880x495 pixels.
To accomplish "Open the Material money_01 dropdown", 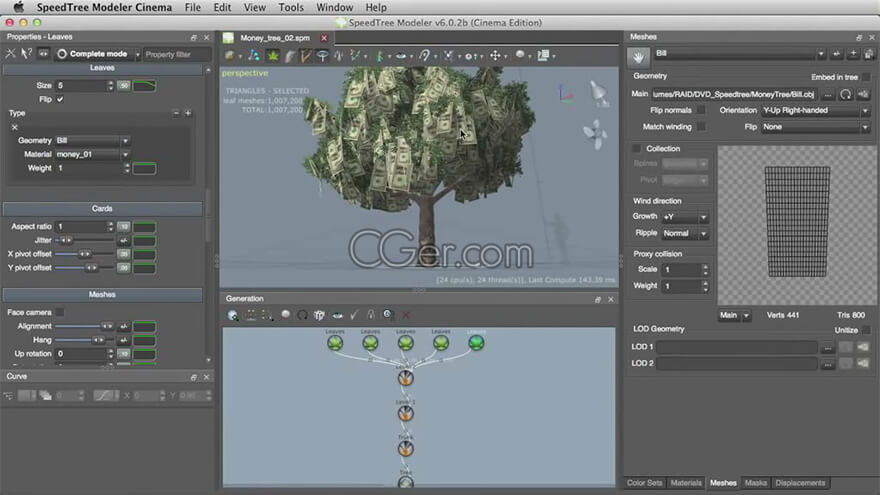I will 93,154.
